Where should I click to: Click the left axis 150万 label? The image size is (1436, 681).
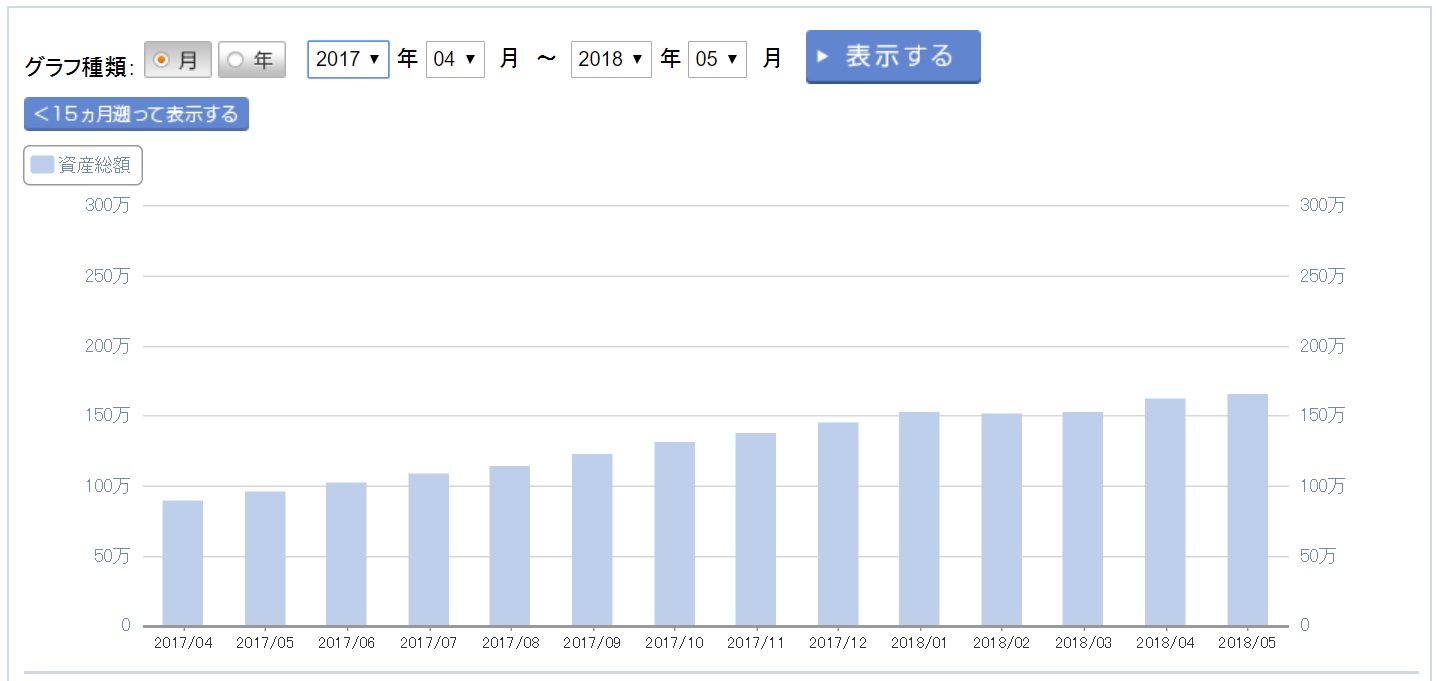point(108,415)
